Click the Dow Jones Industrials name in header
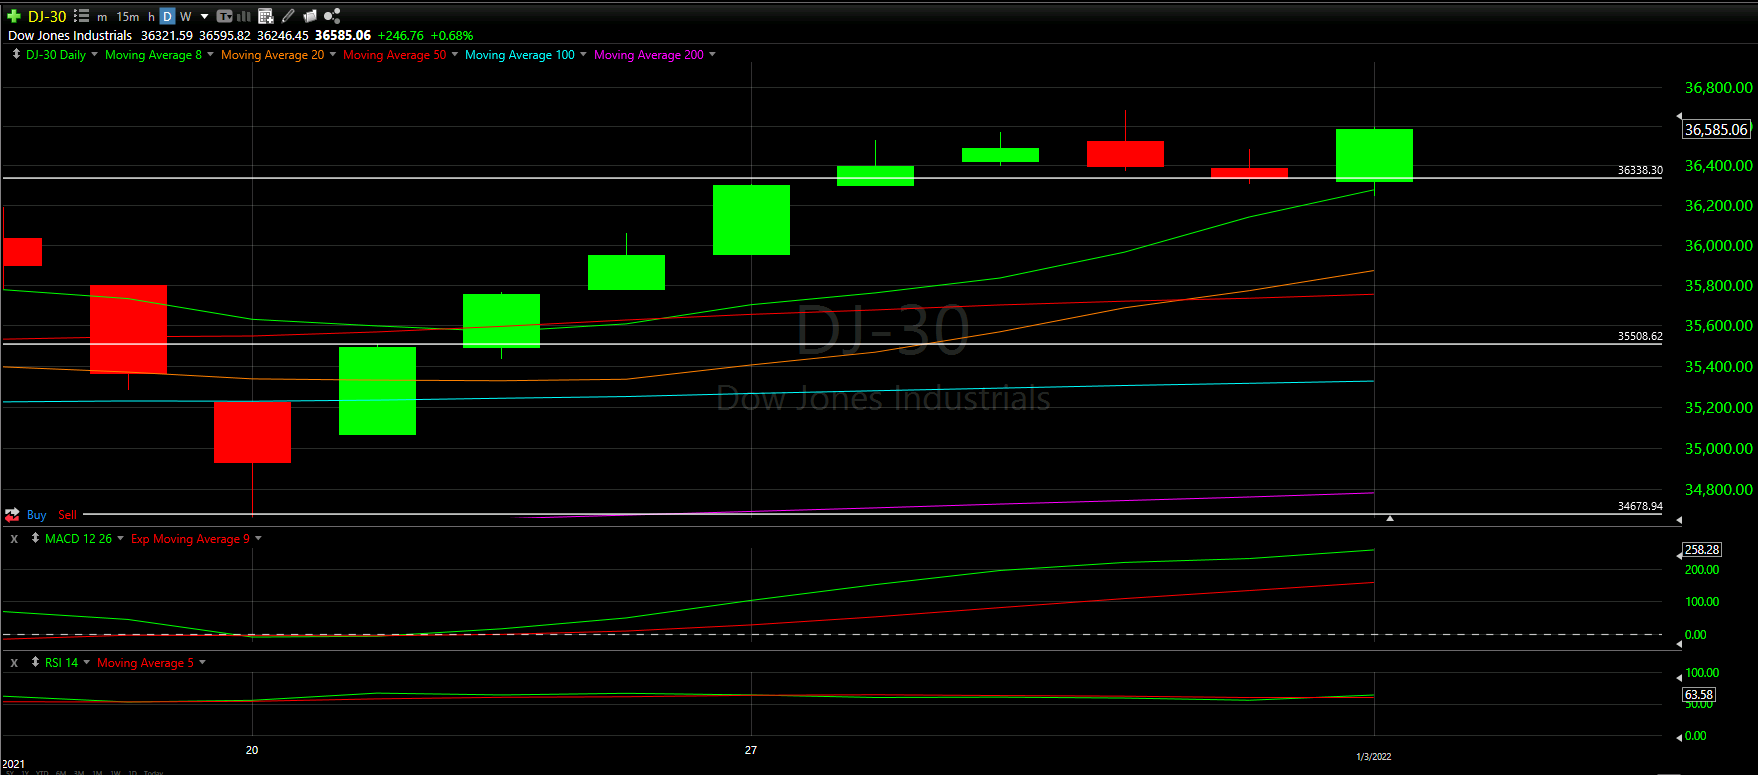Image resolution: width=1758 pixels, height=775 pixels. 70,35
